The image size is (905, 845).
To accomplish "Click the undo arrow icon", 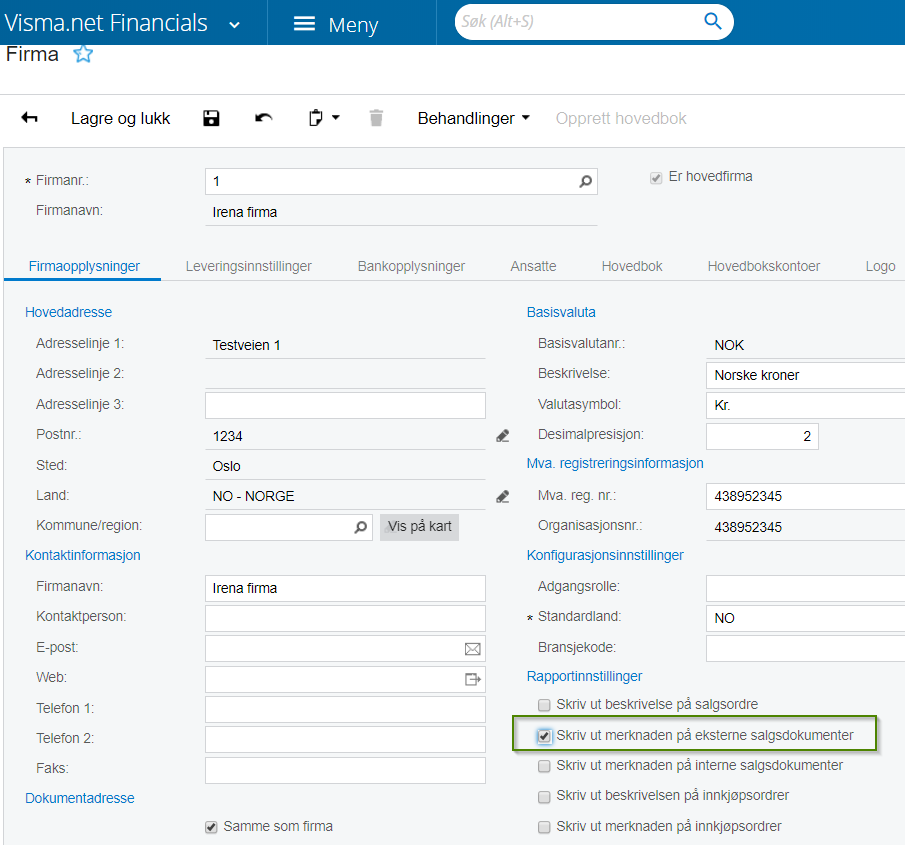I will click(264, 118).
